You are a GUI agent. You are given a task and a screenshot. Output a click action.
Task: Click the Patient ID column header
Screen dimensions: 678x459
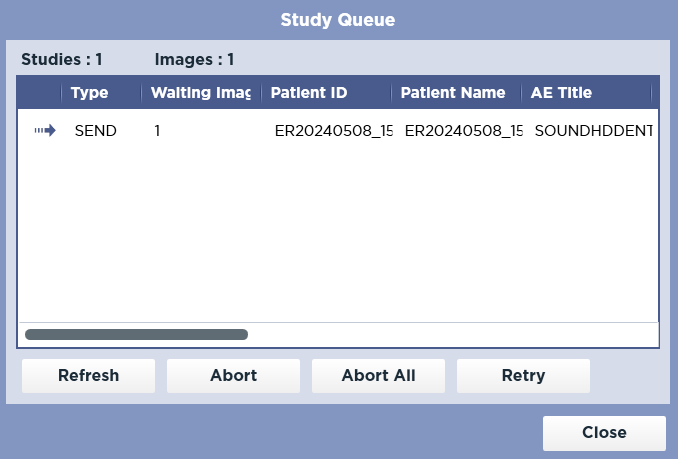[x=309, y=93]
